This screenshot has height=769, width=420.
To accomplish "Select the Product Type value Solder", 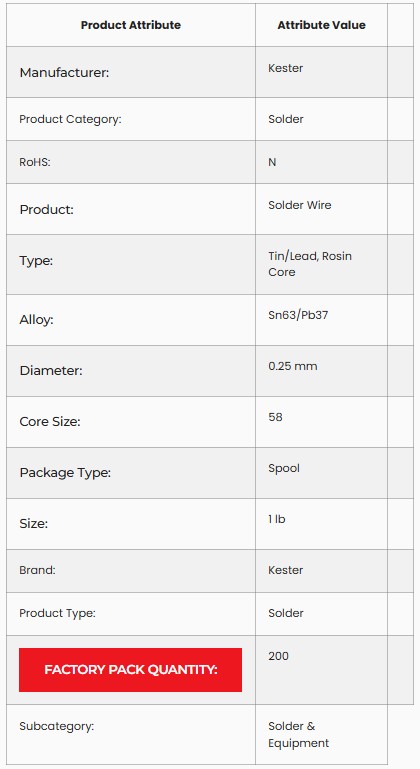I will [286, 613].
